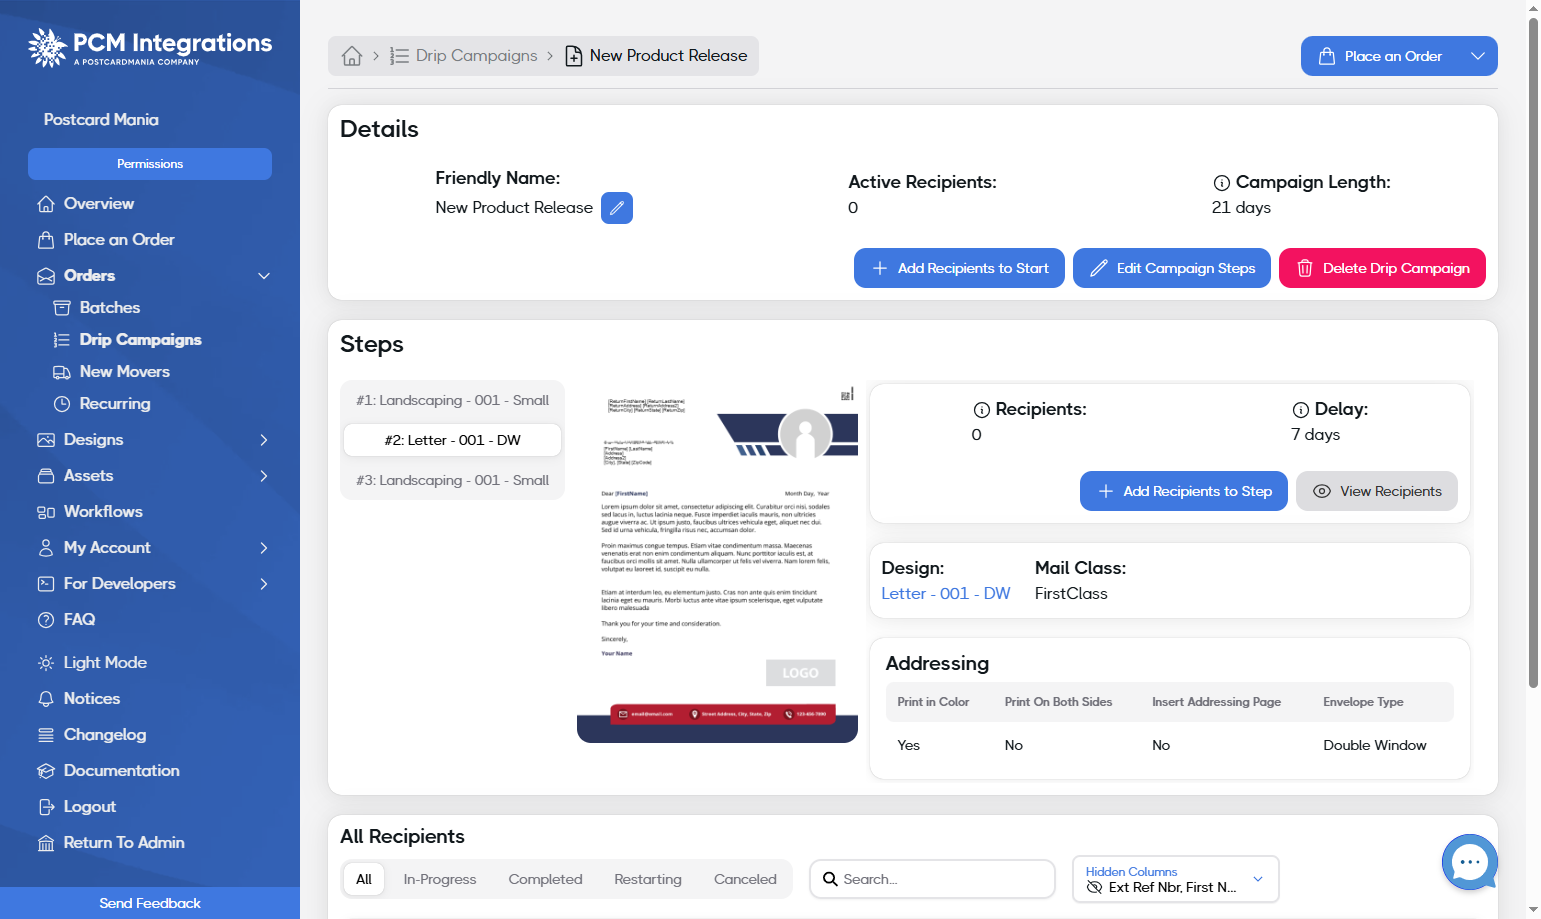
Task: Open the Hidden Columns dropdown
Action: (x=1175, y=879)
